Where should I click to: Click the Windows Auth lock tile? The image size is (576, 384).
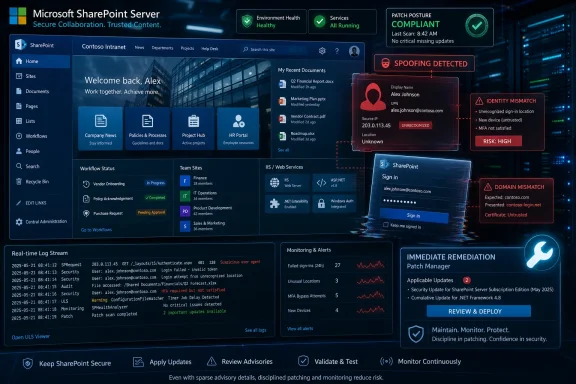click(x=334, y=204)
